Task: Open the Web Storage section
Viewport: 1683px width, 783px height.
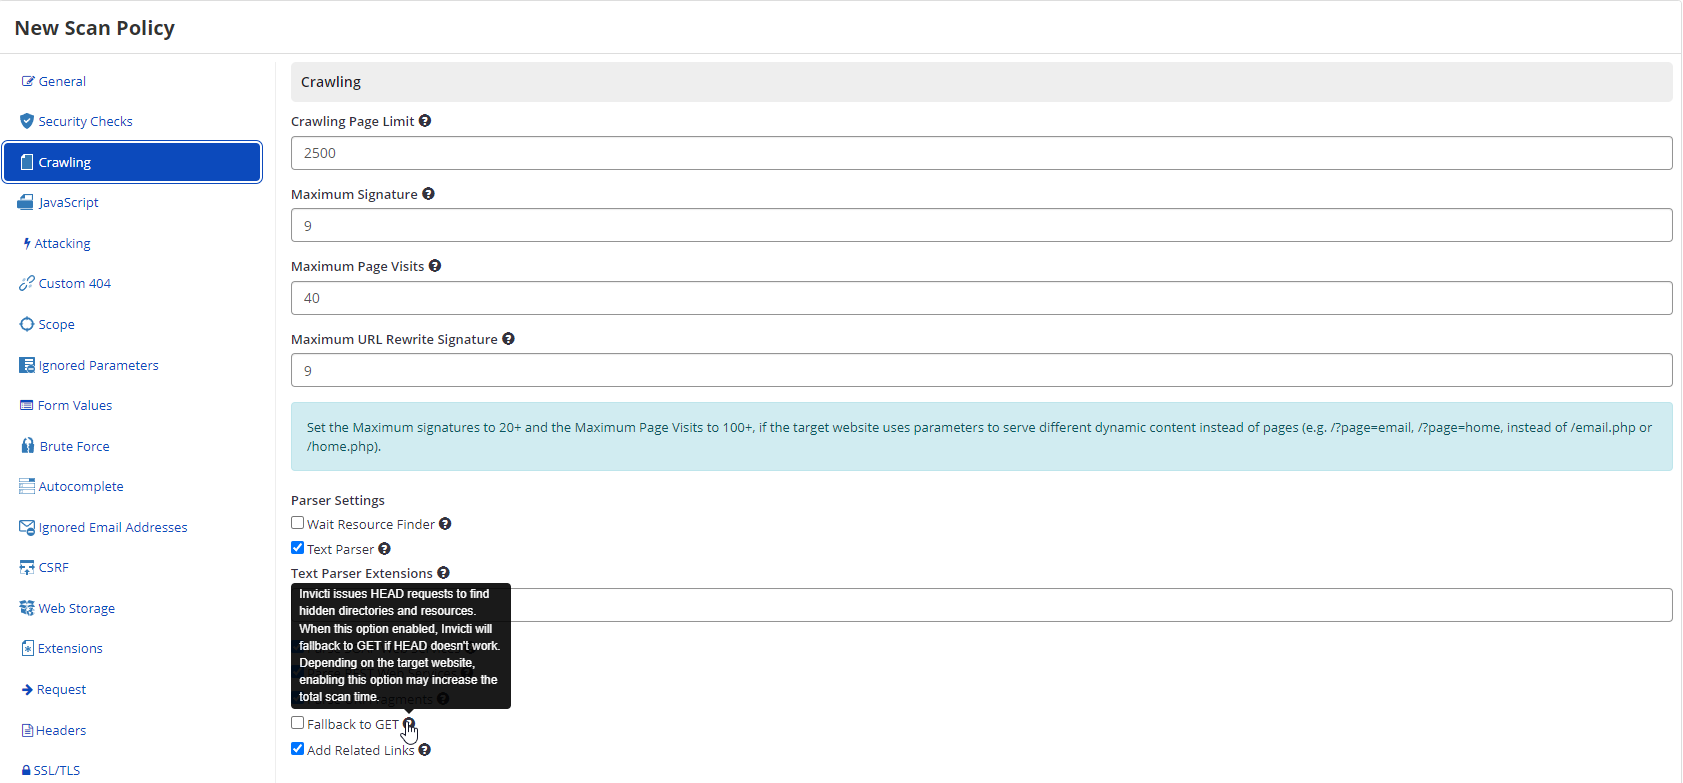Action: [x=76, y=608]
